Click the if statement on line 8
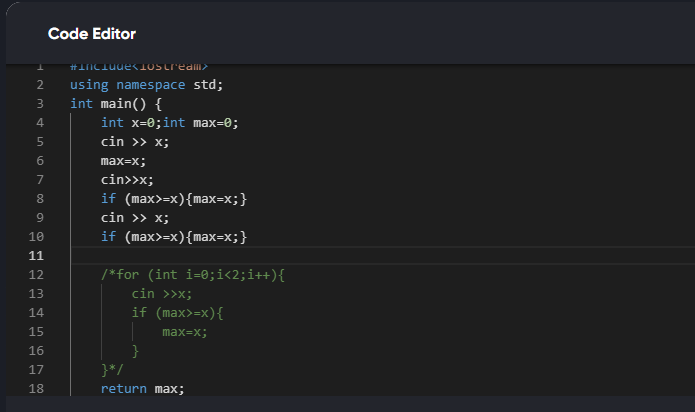695x412 pixels. pyautogui.click(x=173, y=199)
